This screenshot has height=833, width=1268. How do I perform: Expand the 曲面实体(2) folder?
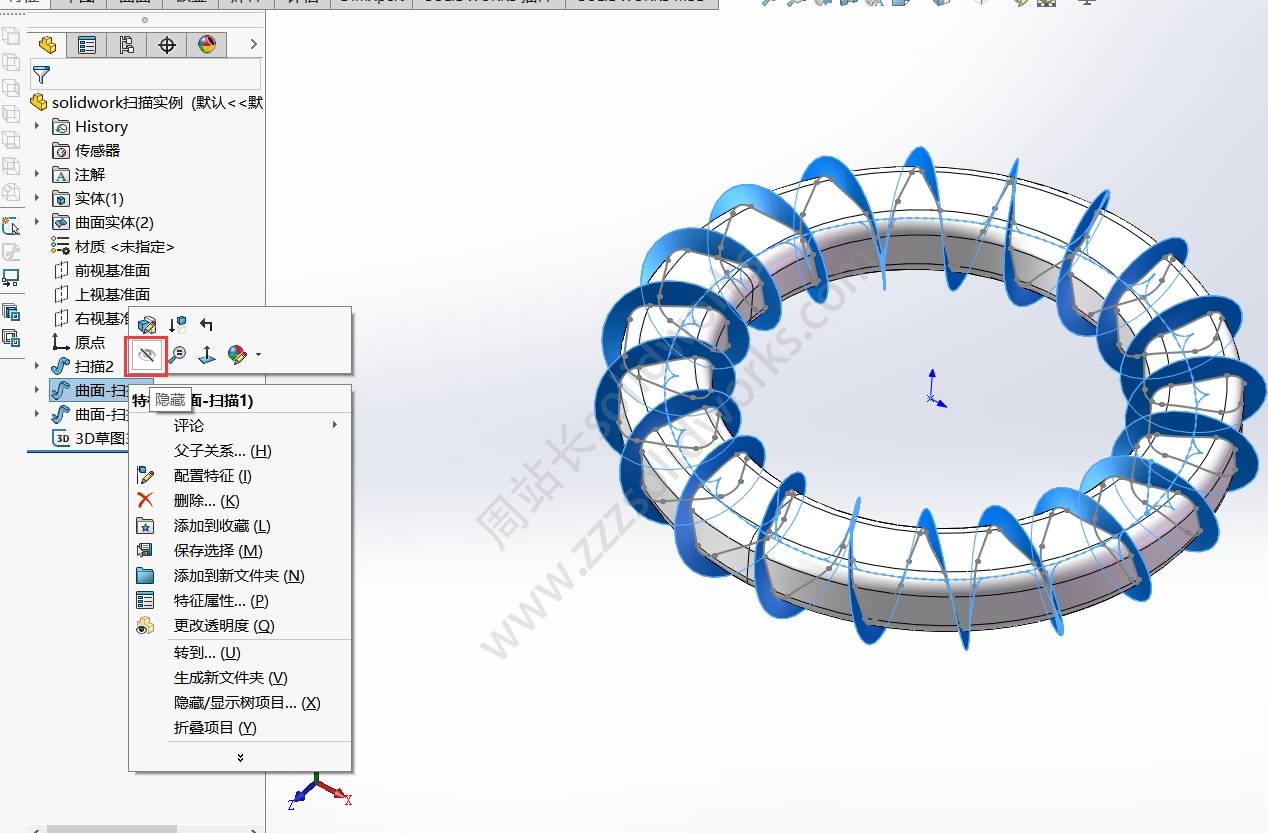[x=37, y=222]
